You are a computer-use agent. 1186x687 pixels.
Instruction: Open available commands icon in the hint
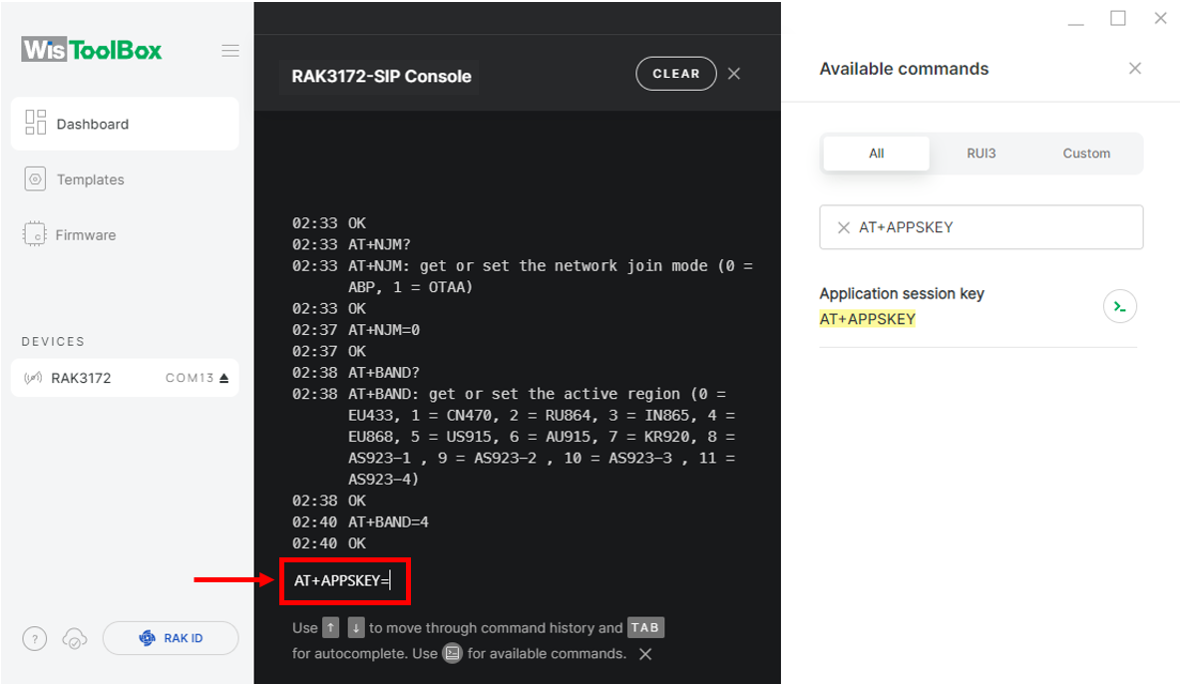452,653
